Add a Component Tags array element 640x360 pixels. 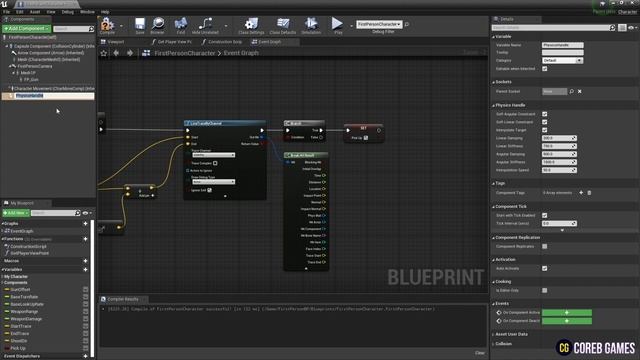[x=581, y=193]
